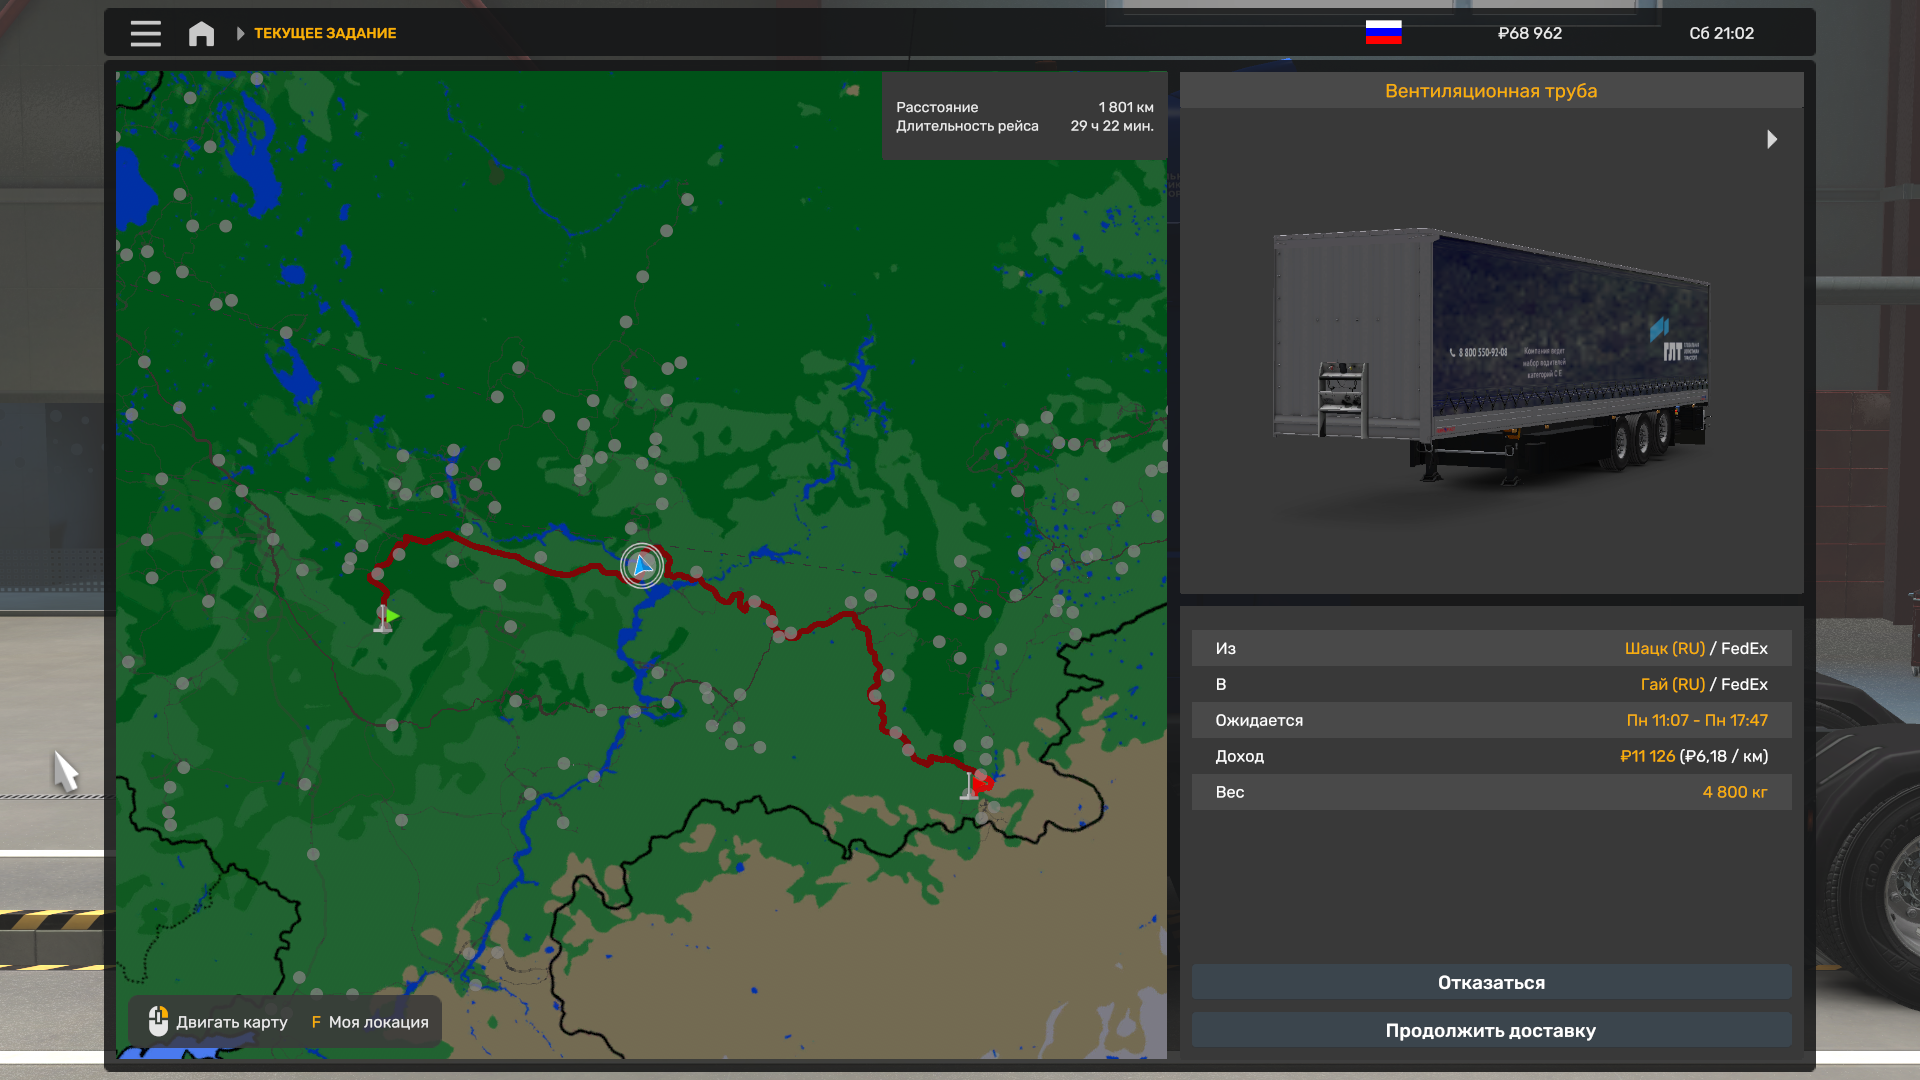Click the Доход row label
1920x1080 pixels.
[1239, 756]
